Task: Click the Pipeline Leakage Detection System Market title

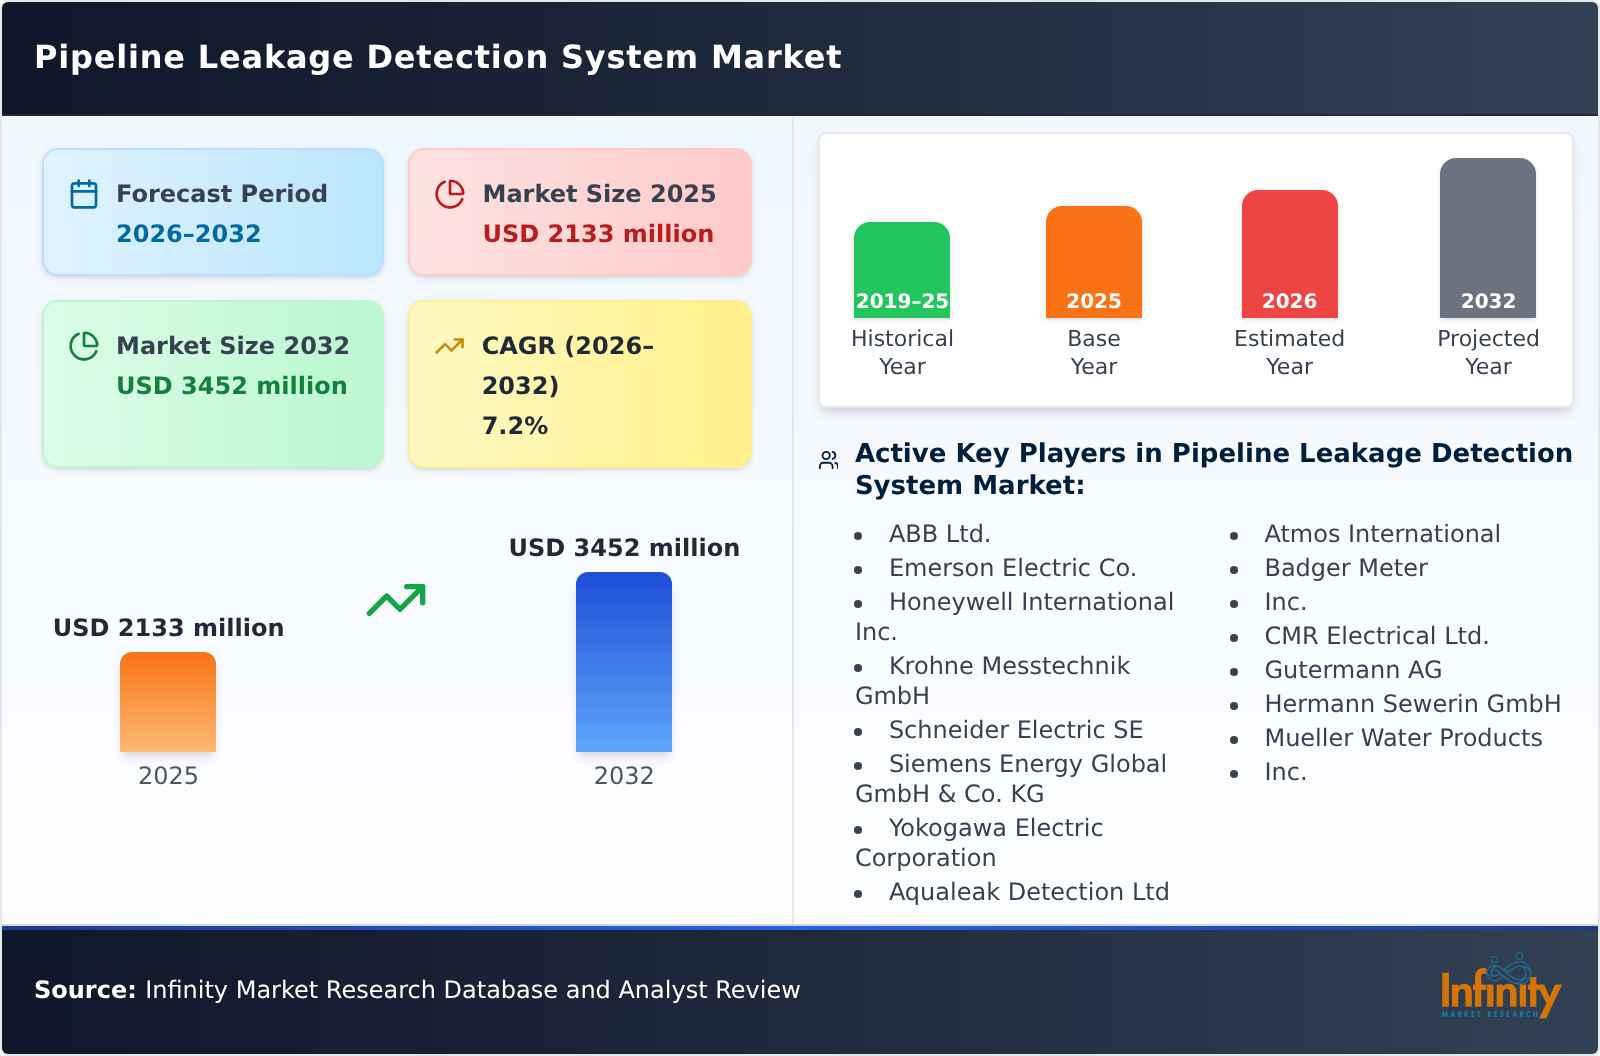Action: [x=437, y=57]
